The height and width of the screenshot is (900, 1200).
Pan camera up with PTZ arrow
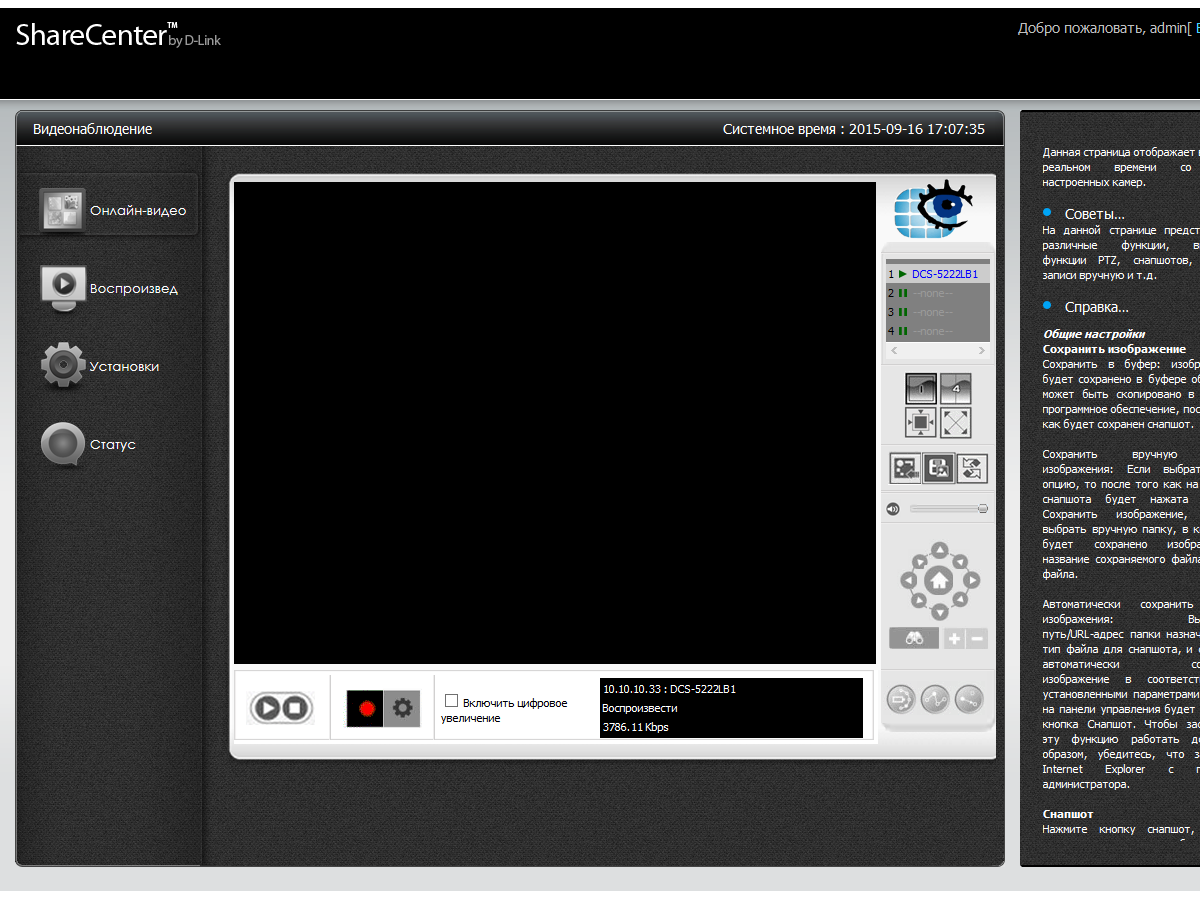tap(939, 548)
